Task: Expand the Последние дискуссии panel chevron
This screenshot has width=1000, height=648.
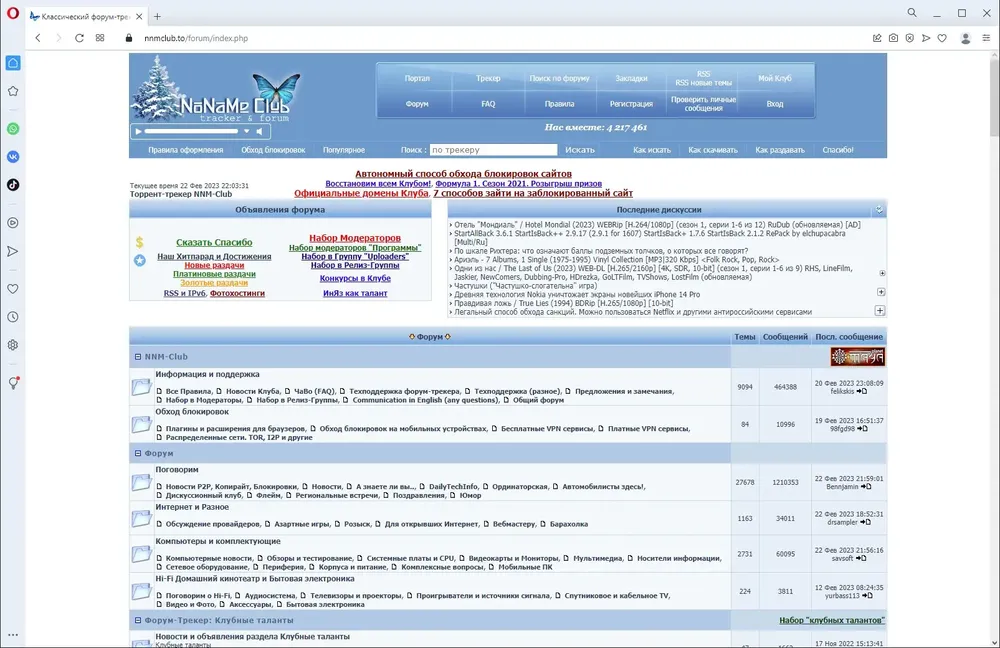Action: [878, 210]
